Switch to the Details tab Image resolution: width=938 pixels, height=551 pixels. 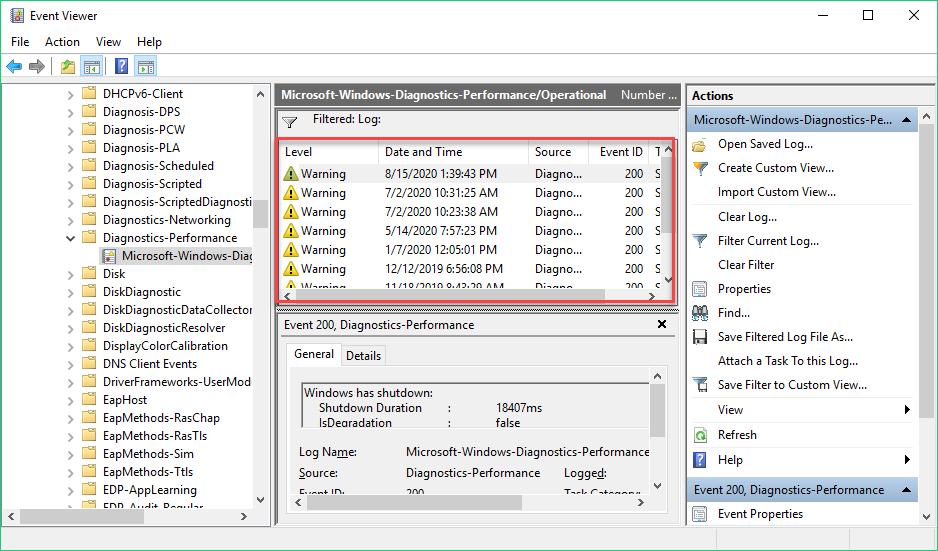point(363,356)
